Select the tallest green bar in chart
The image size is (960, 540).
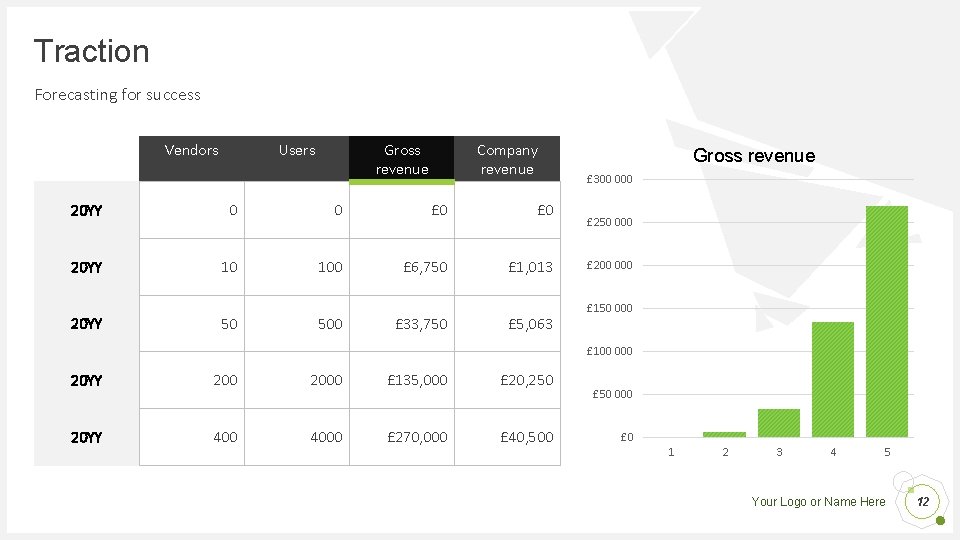click(887, 321)
